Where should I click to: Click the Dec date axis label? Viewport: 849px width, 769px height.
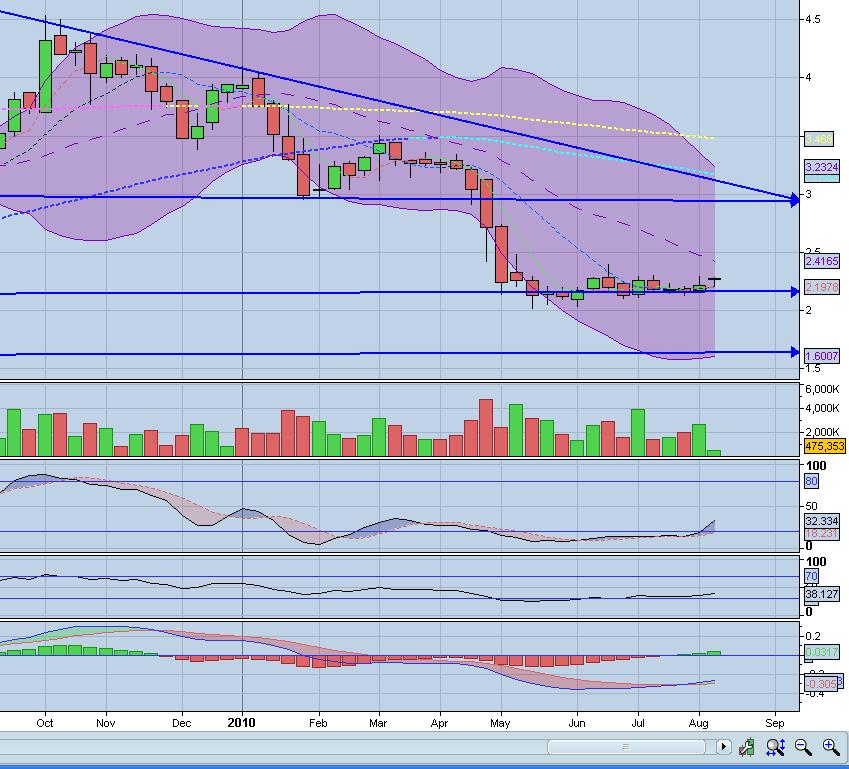(181, 723)
